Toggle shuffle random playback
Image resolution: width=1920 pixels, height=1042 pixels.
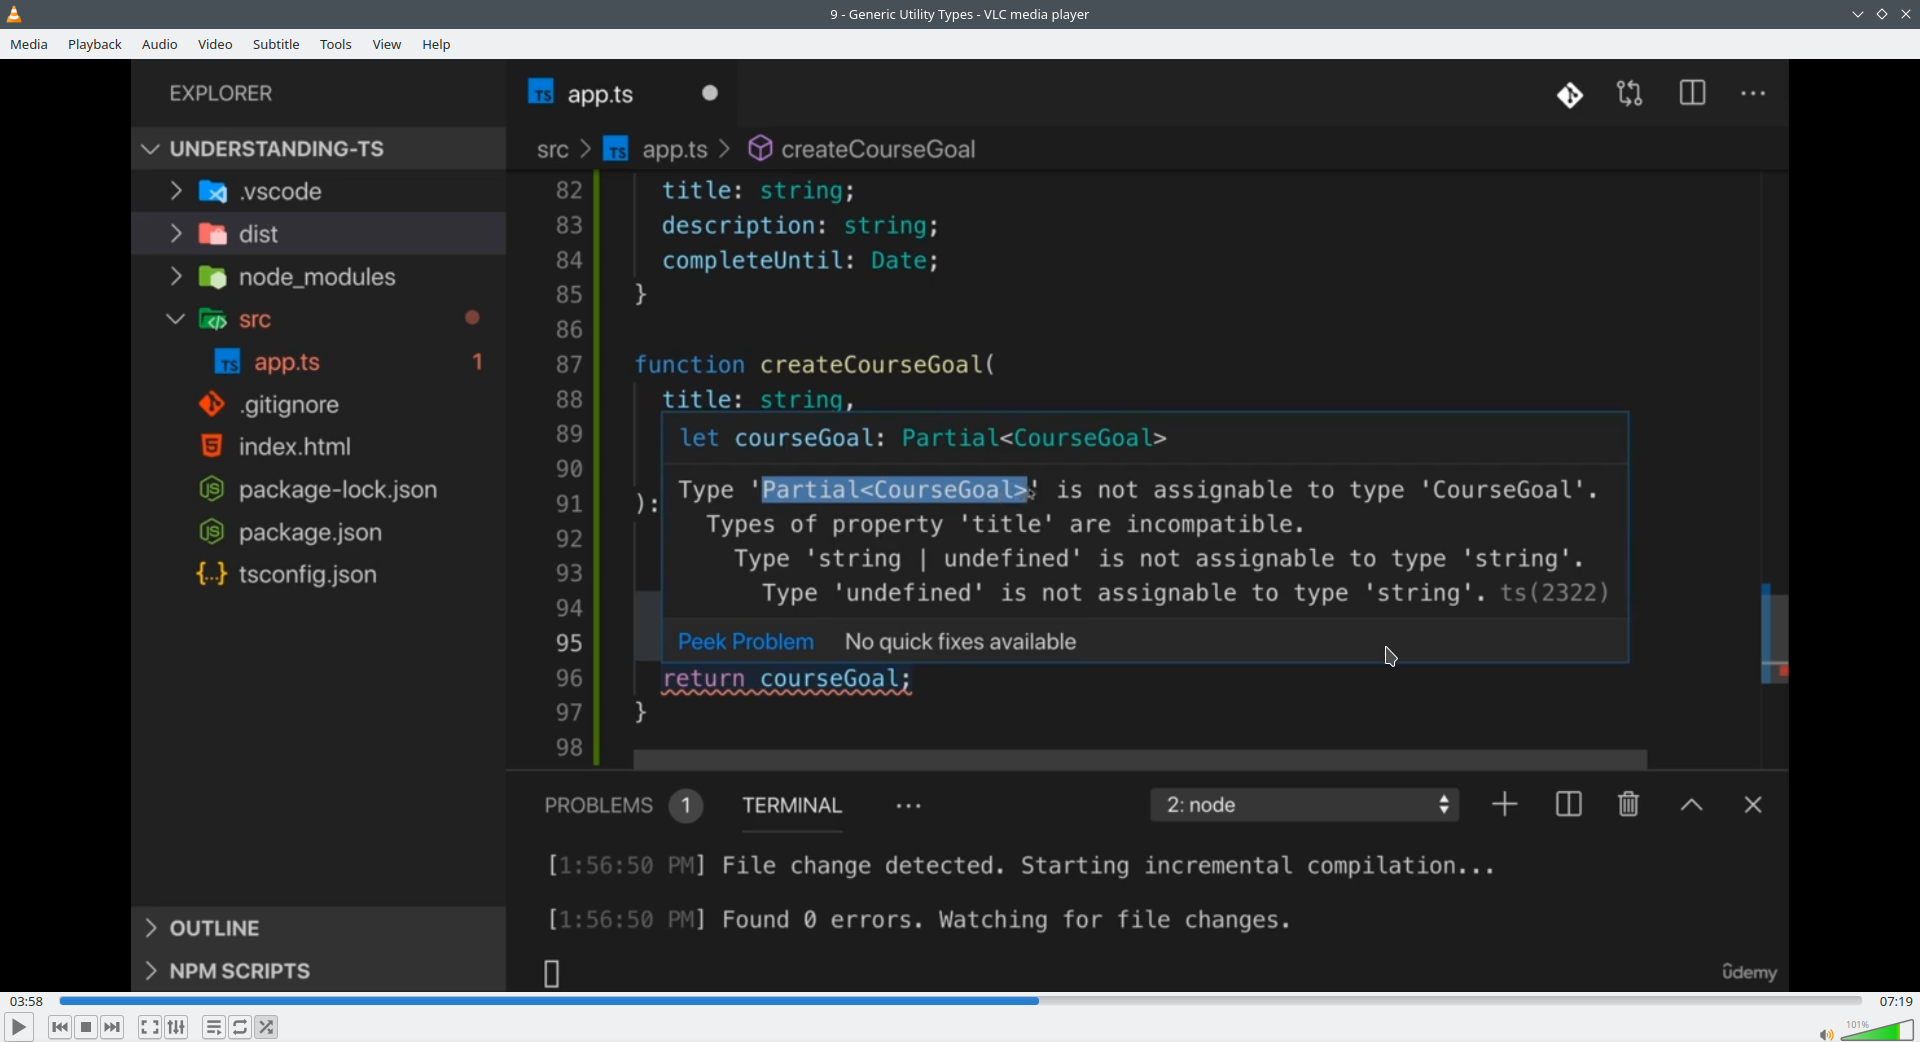point(267,1027)
